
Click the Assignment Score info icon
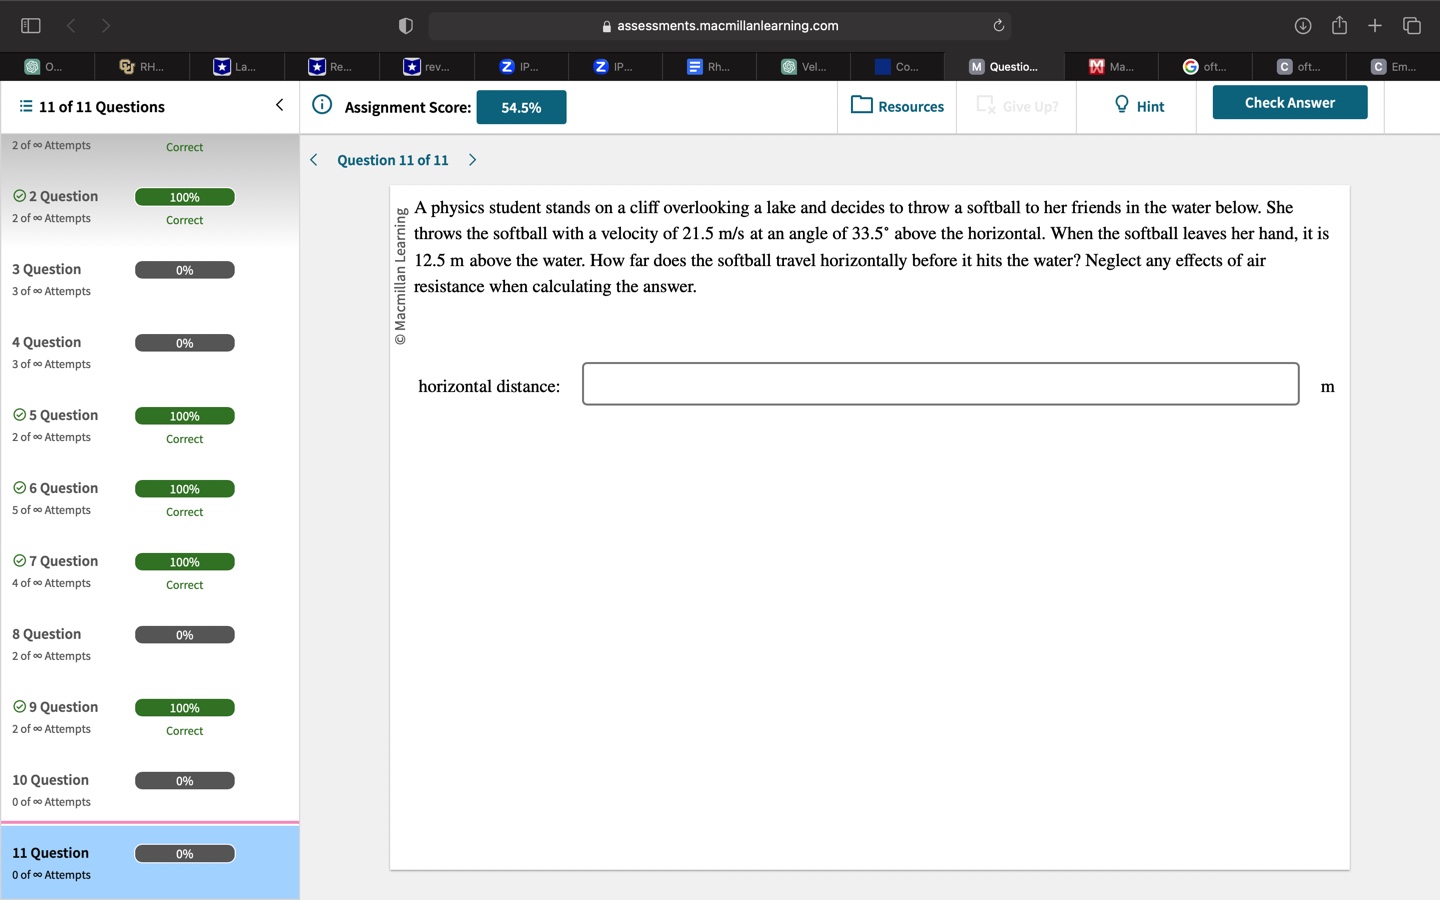click(320, 103)
